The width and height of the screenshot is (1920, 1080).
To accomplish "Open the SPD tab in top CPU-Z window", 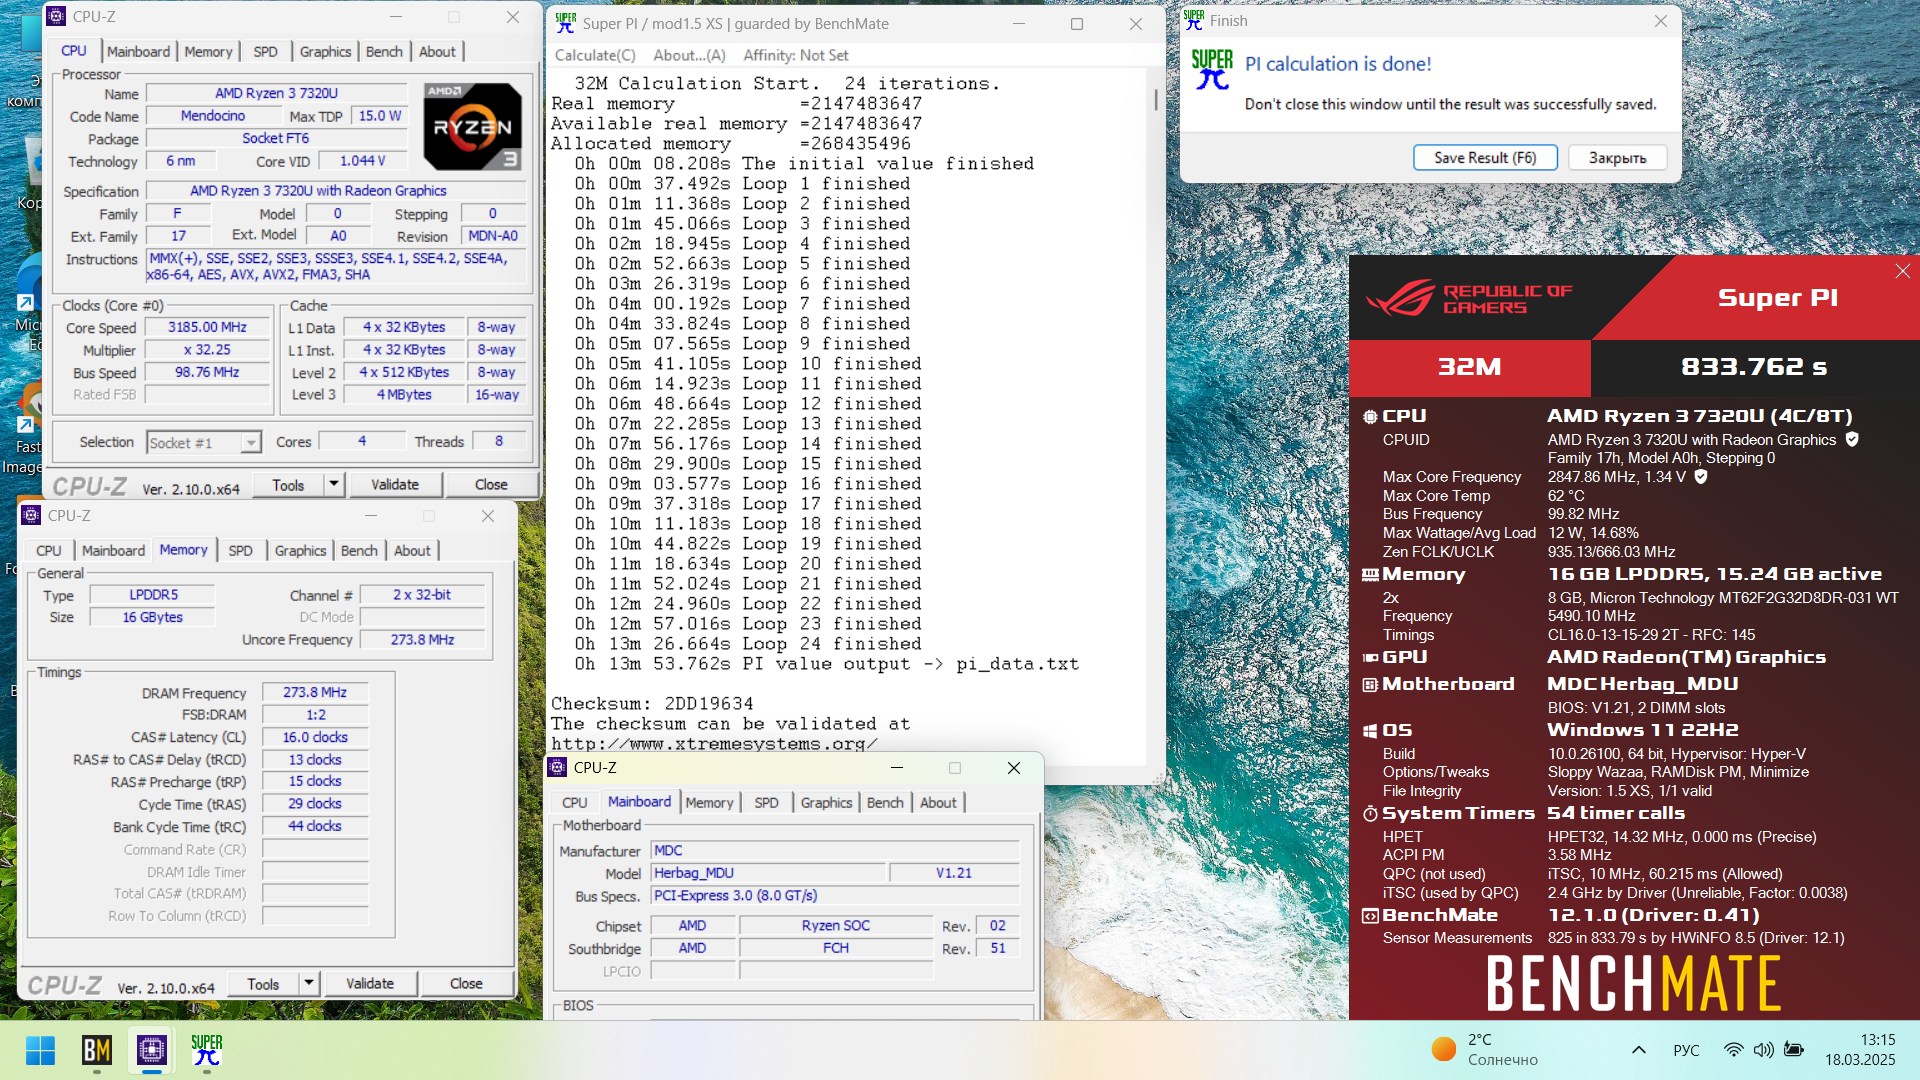I will (265, 52).
